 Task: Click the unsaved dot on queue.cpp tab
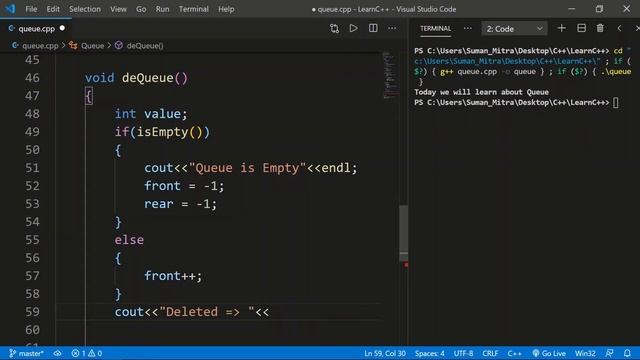tap(62, 28)
